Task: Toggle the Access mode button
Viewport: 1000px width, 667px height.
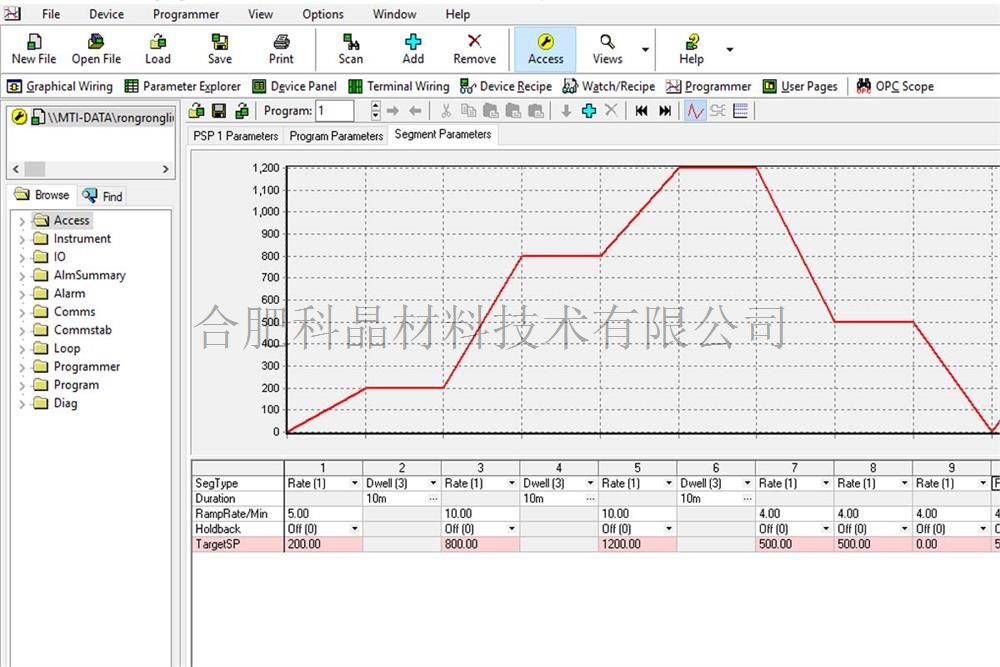Action: [545, 48]
